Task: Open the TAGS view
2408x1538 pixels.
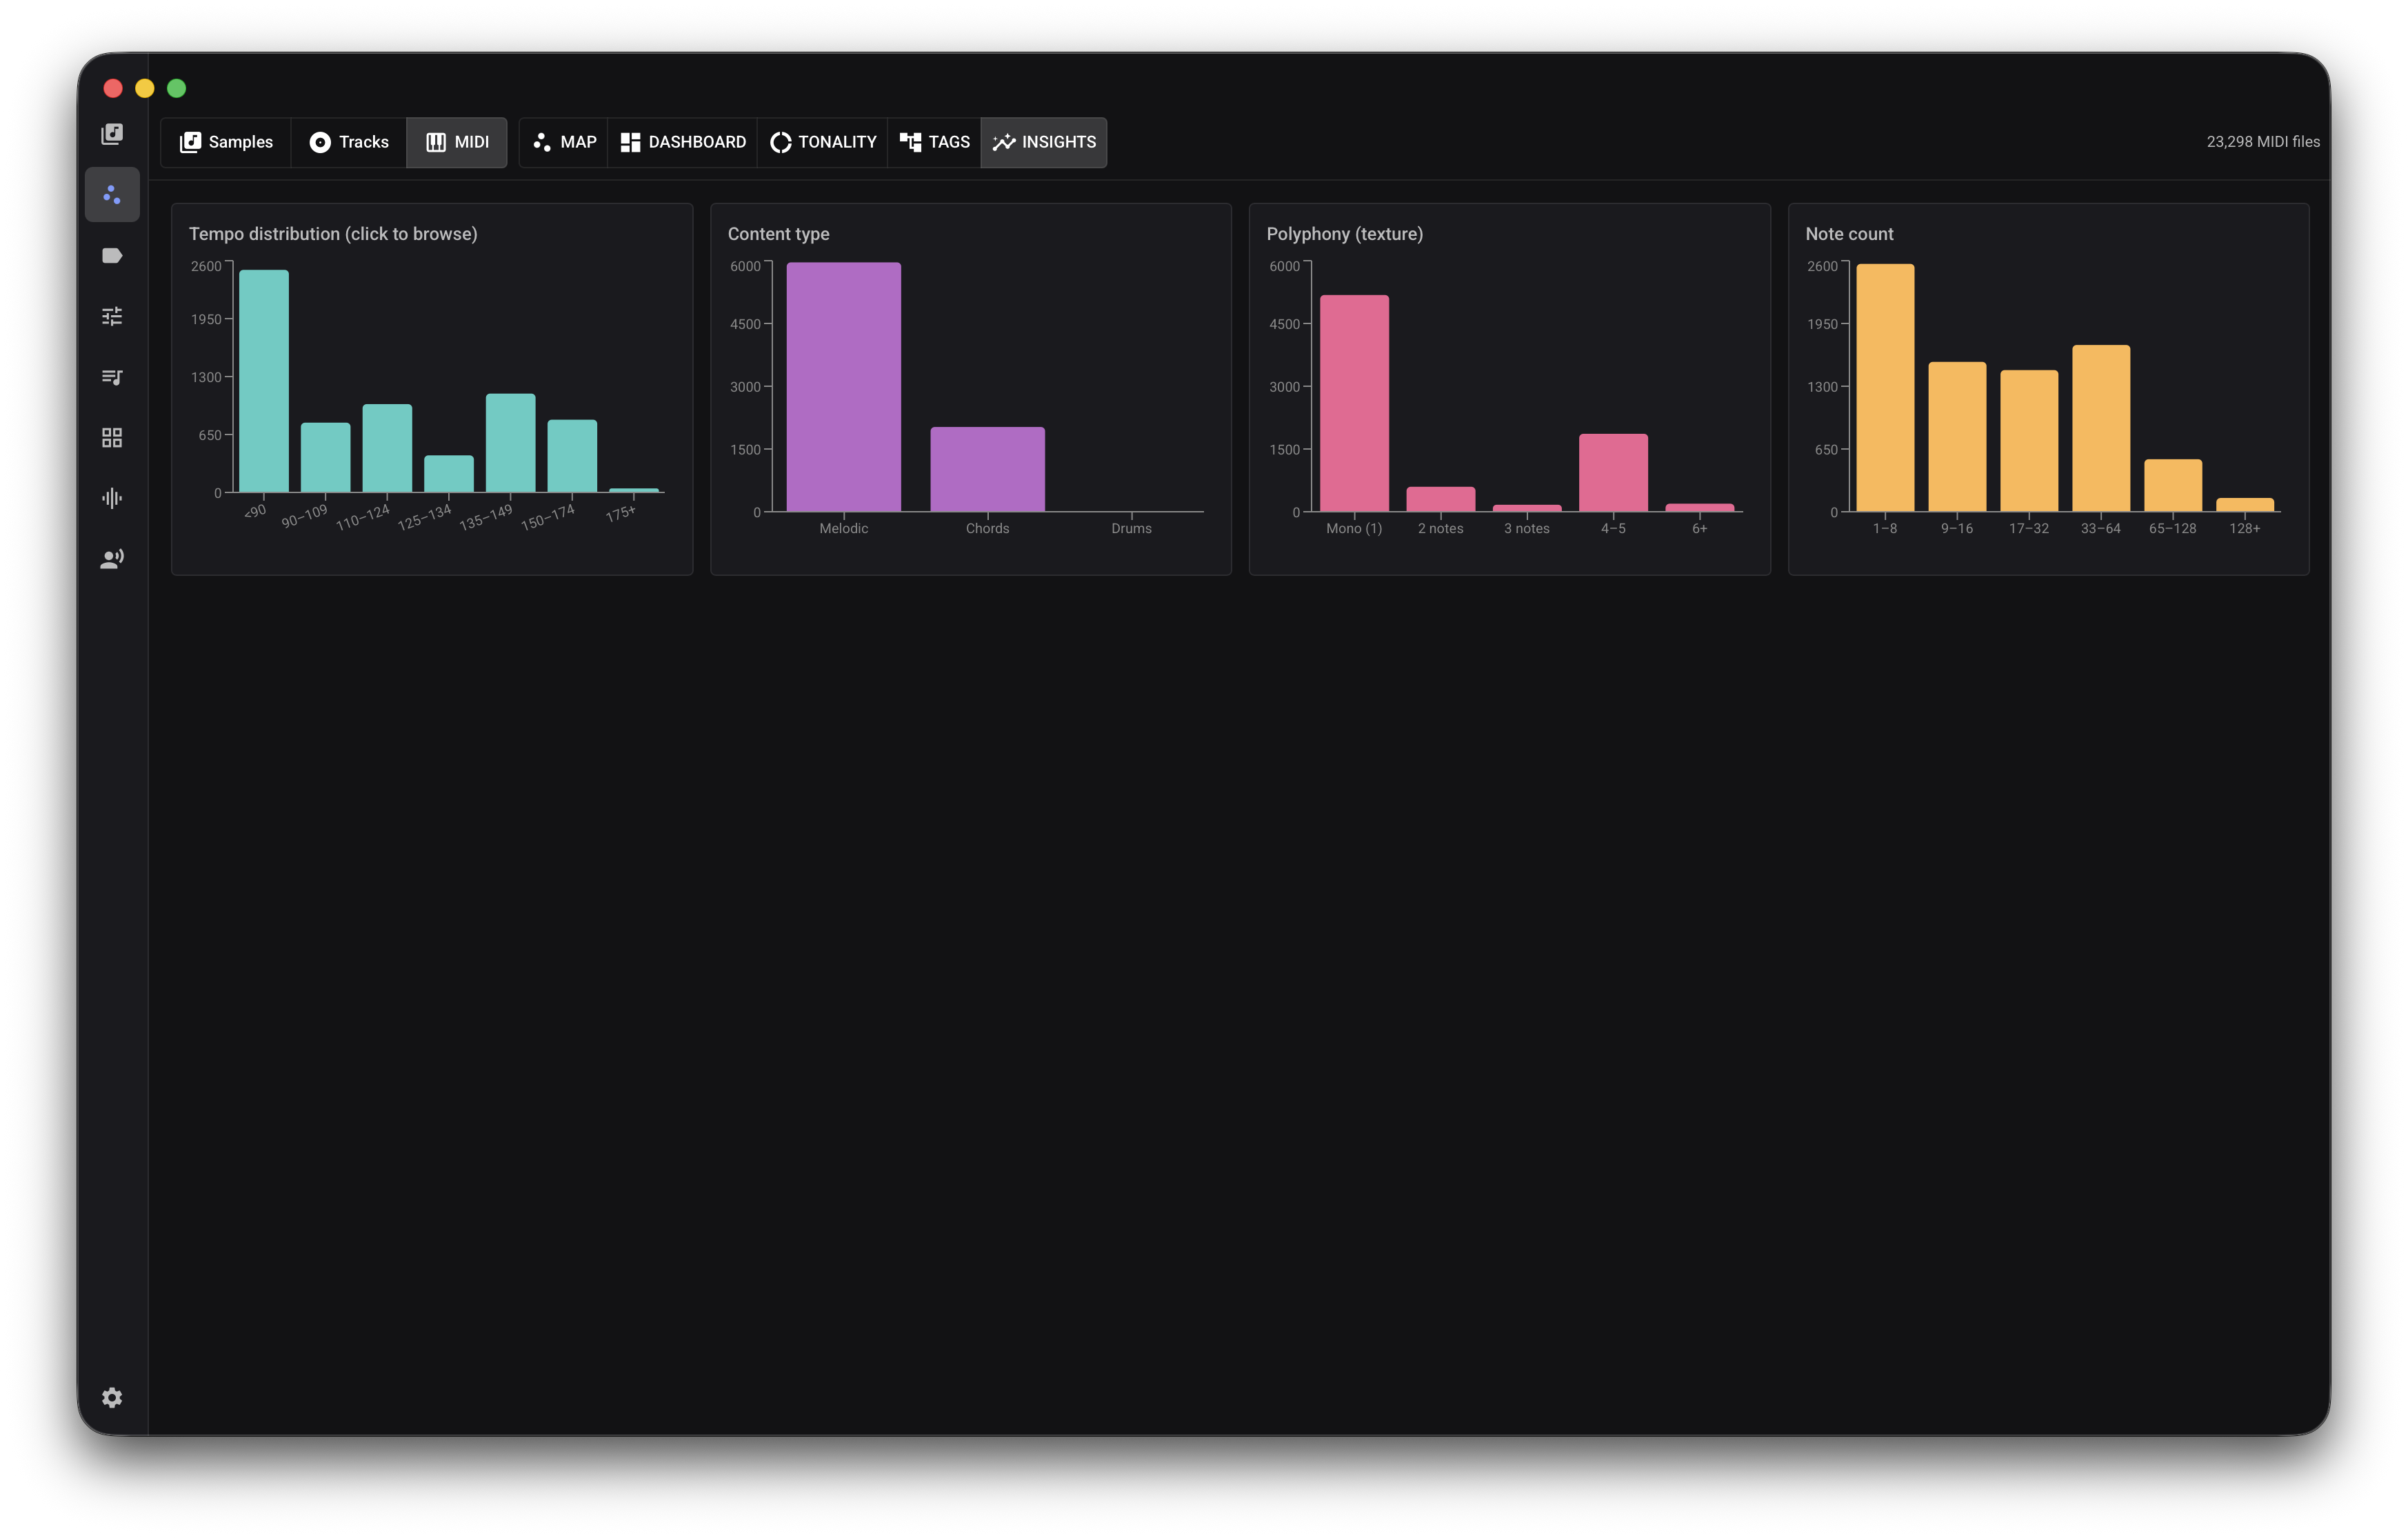Action: coord(934,142)
